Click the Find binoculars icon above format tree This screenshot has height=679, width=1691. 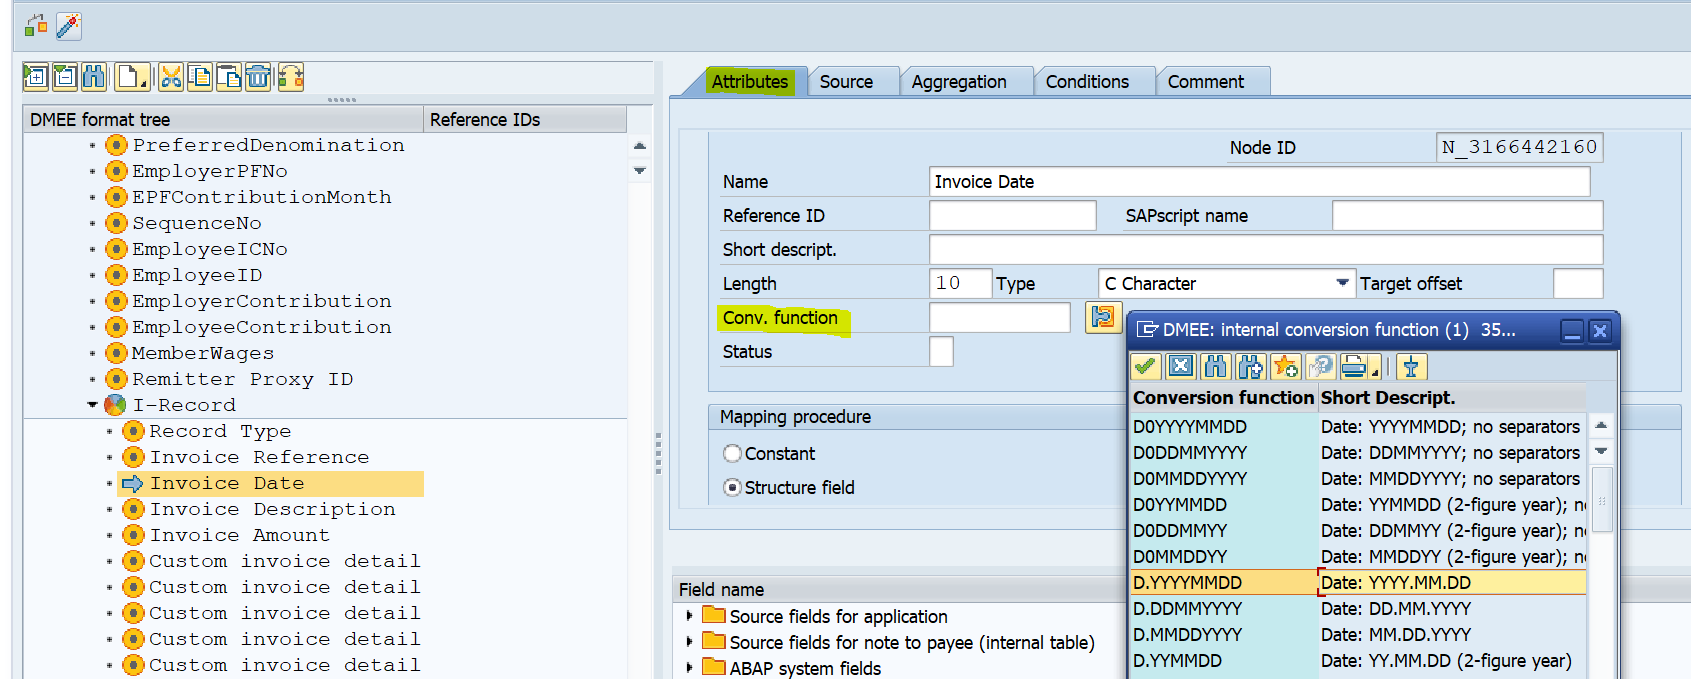point(94,77)
